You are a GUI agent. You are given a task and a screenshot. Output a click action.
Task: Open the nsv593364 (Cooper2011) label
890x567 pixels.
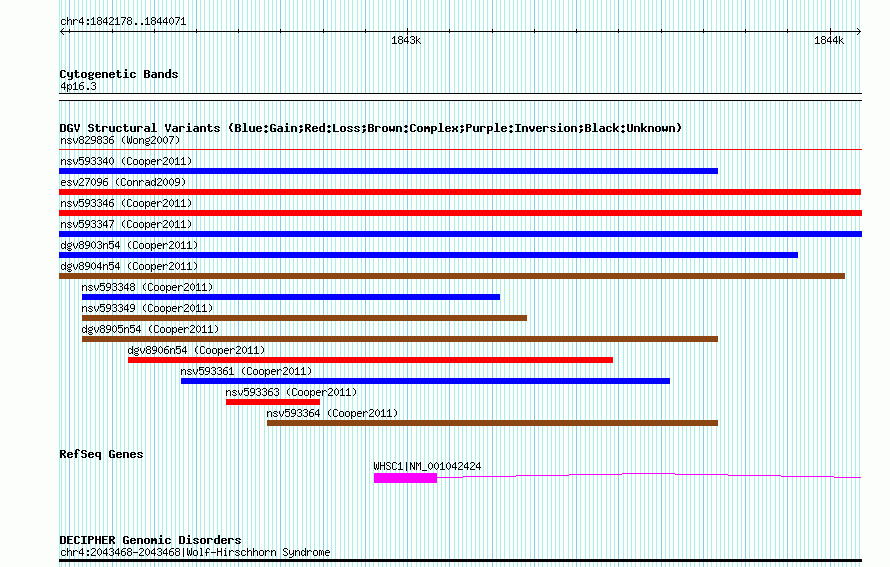click(332, 413)
